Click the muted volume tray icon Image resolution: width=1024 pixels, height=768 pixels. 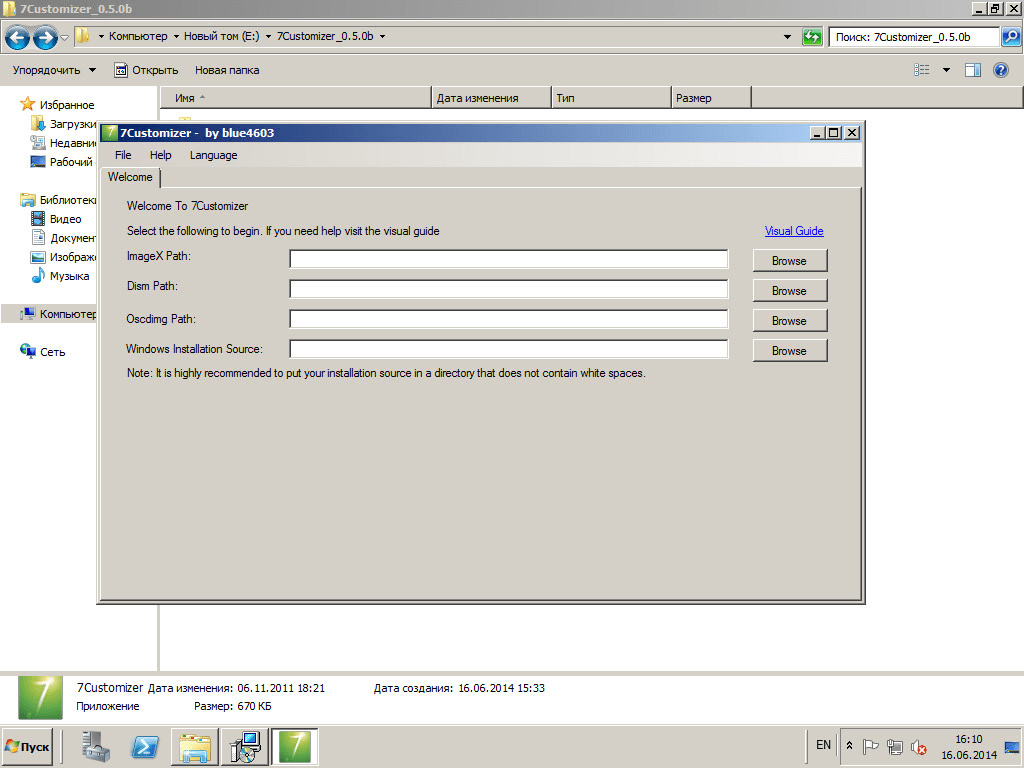[919, 746]
